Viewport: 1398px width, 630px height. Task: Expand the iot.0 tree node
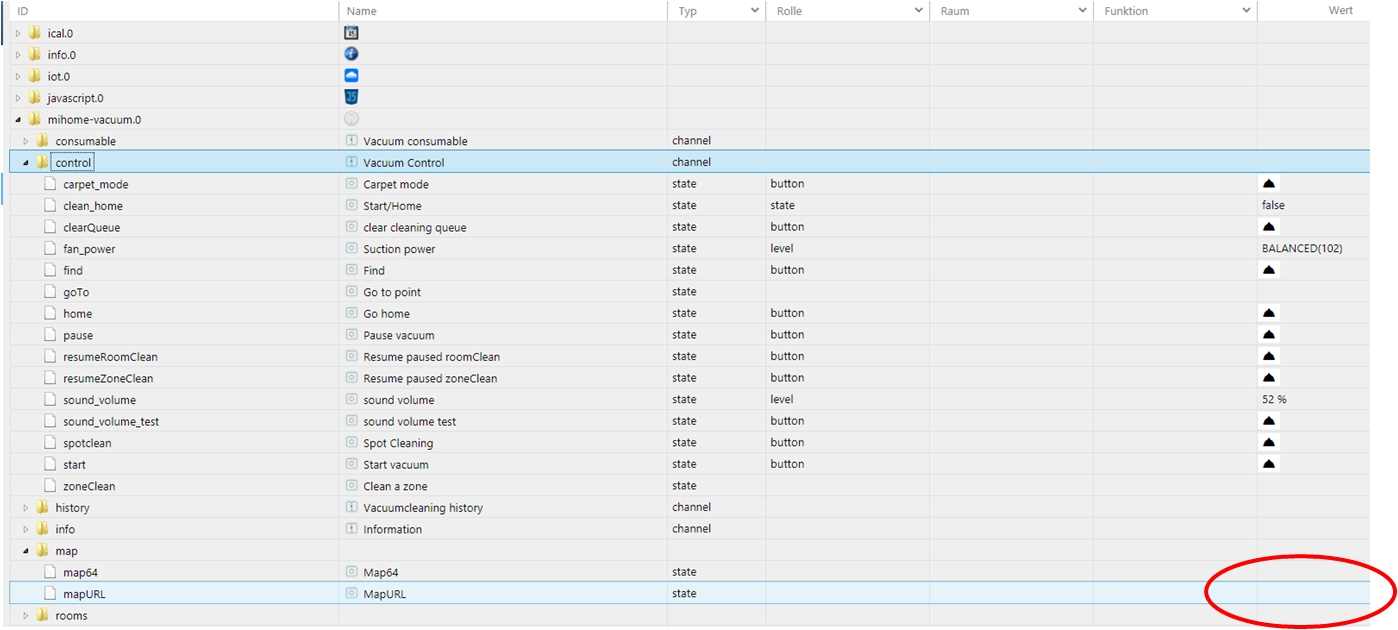(18, 77)
